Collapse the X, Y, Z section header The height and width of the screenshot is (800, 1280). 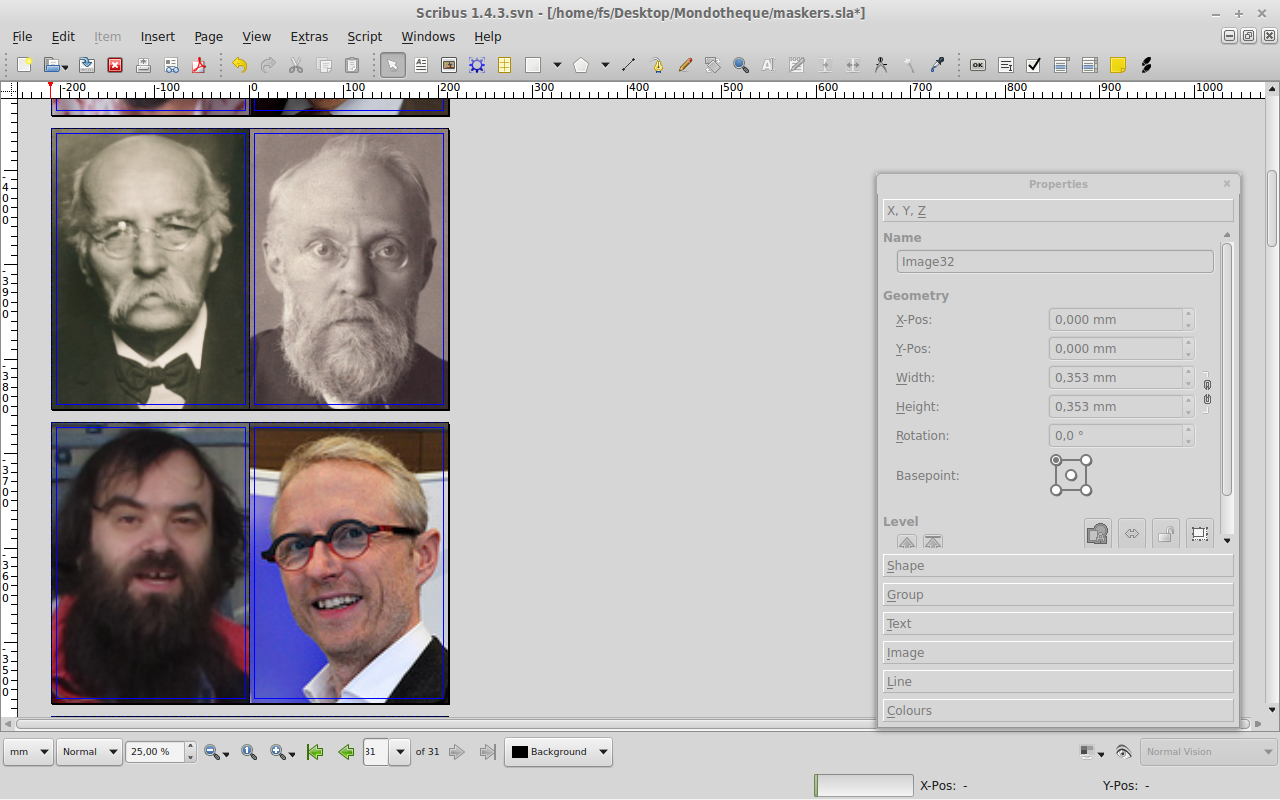coord(1058,211)
